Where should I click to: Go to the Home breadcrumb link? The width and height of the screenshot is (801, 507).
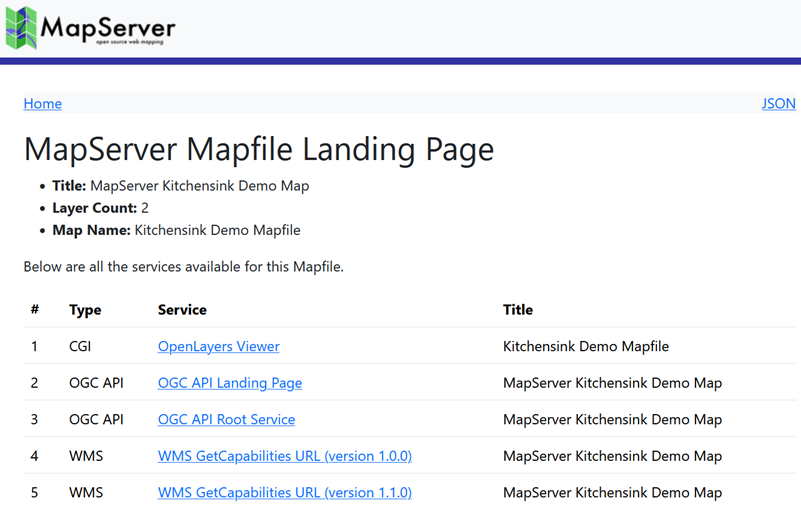tap(43, 104)
